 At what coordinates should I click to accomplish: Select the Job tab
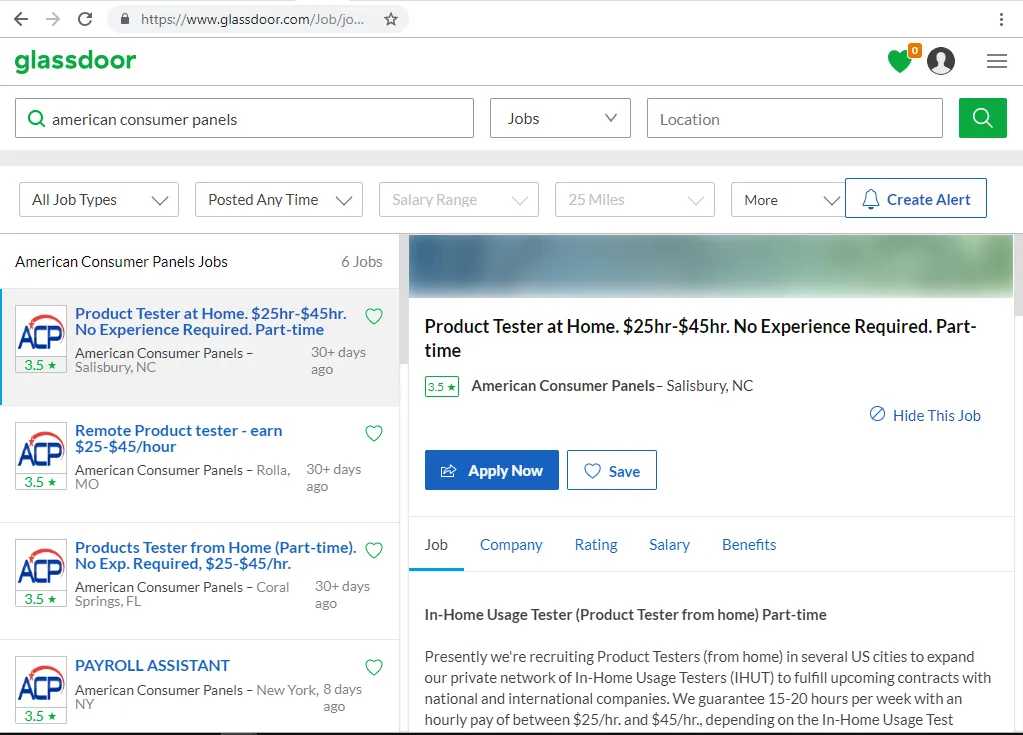tap(436, 545)
